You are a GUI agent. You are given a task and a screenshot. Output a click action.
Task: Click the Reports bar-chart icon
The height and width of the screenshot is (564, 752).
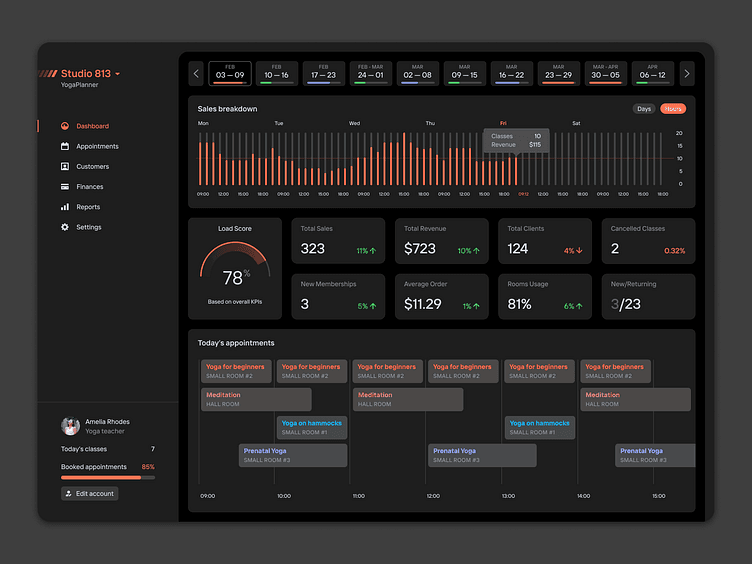[x=65, y=207]
